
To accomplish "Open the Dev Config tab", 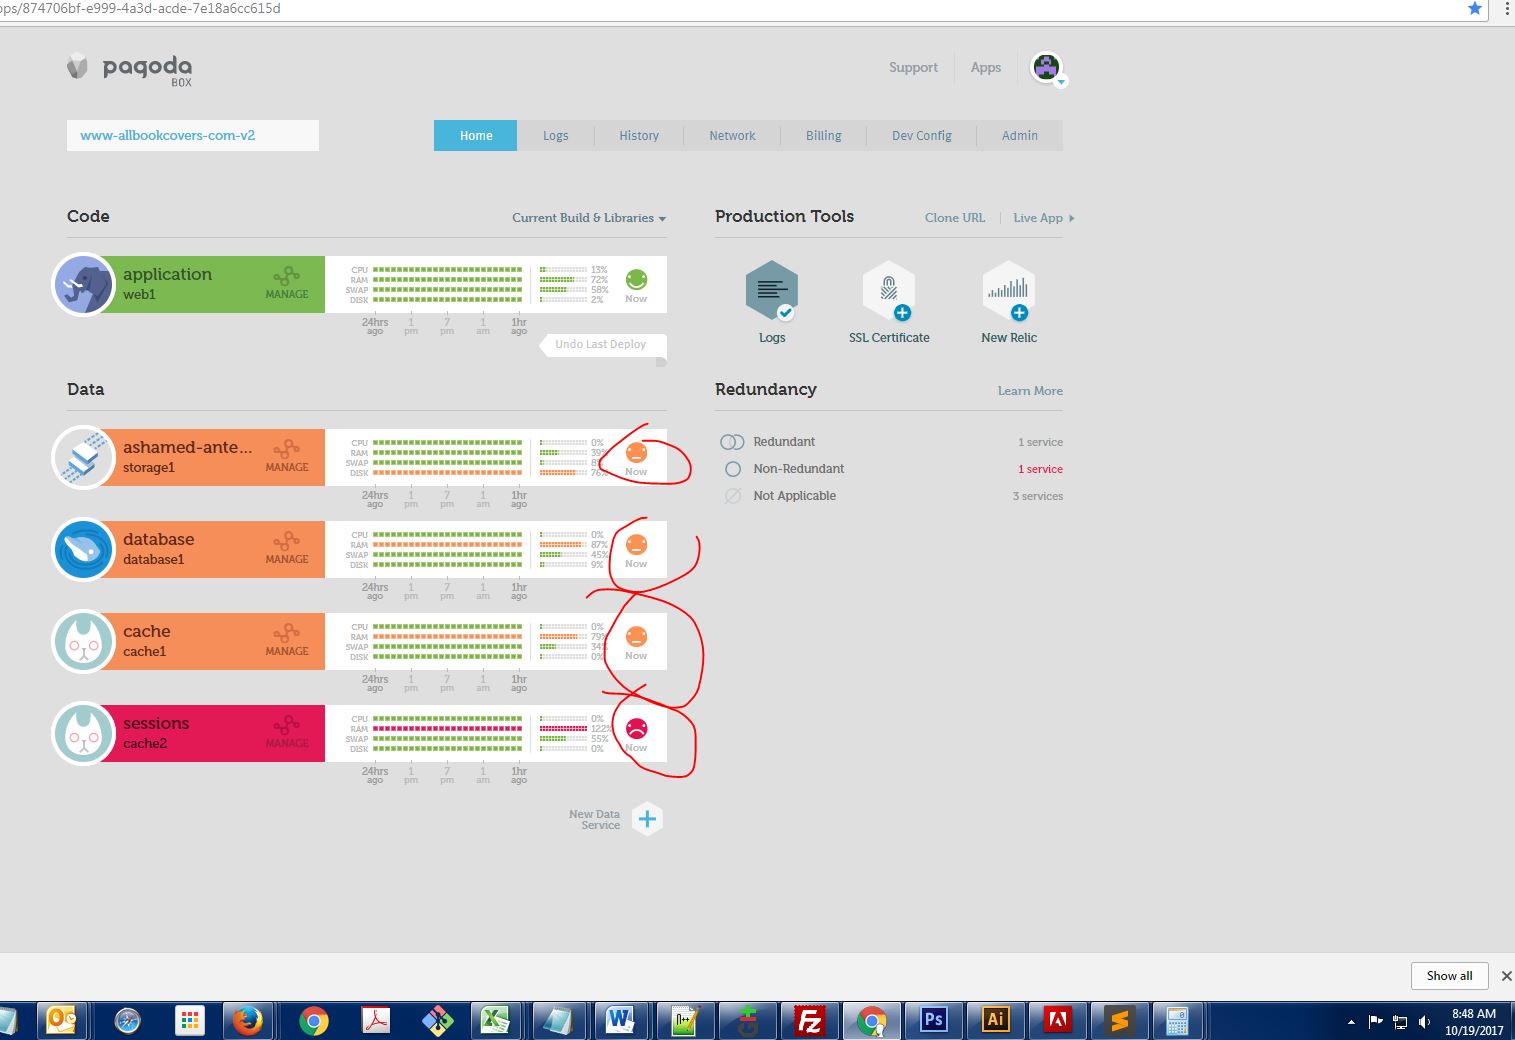I will pos(922,136).
